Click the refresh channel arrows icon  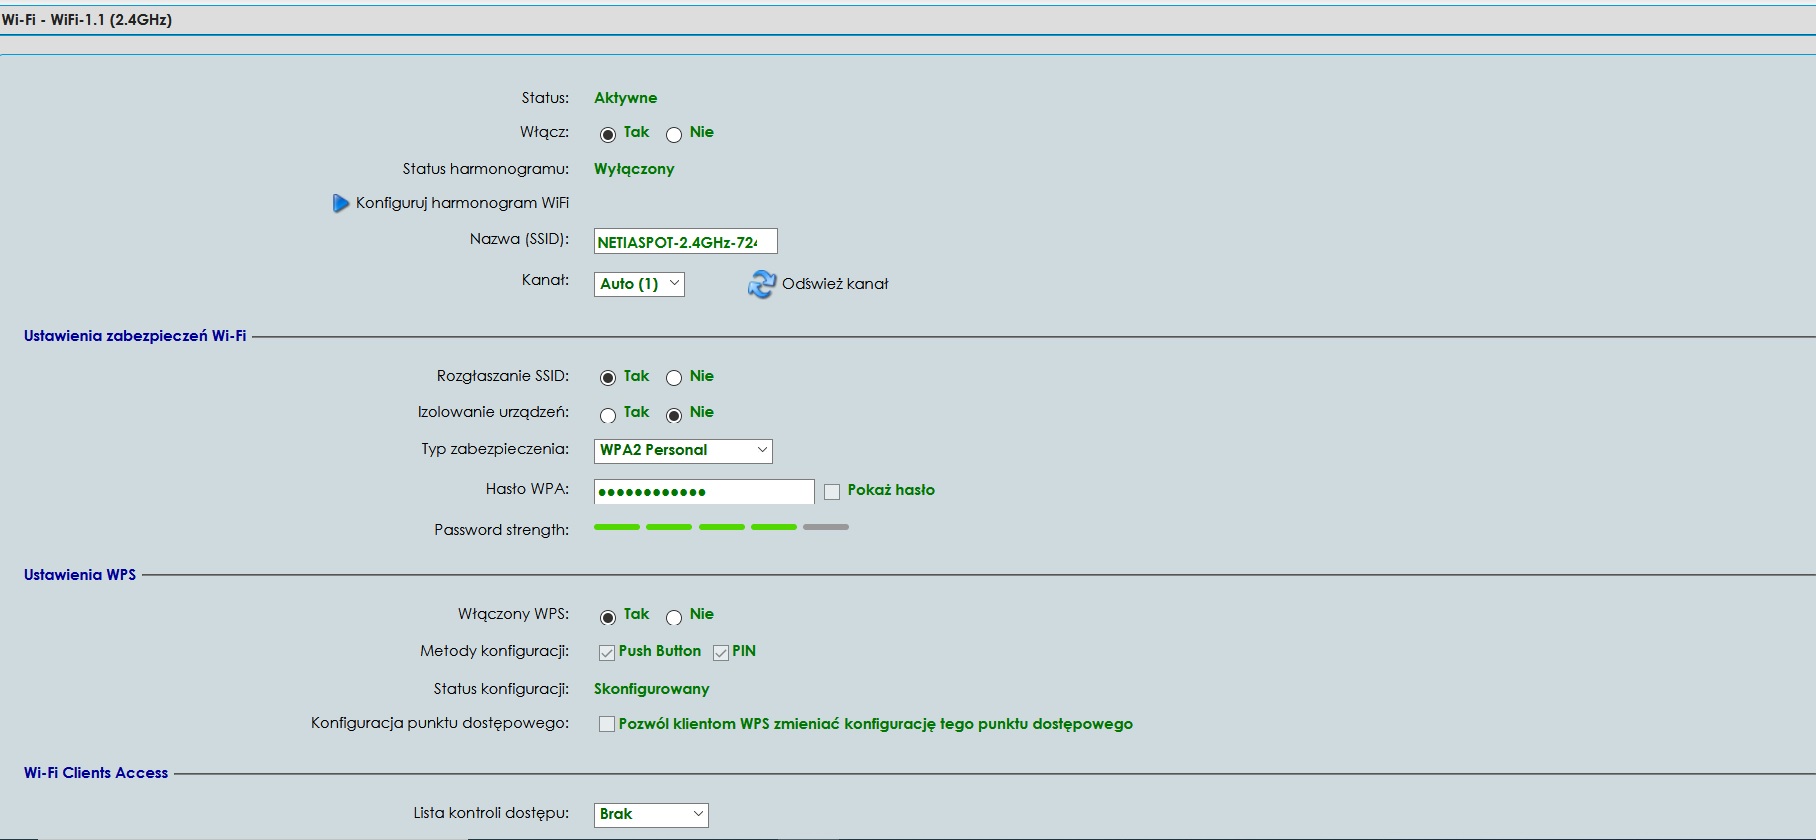(761, 285)
